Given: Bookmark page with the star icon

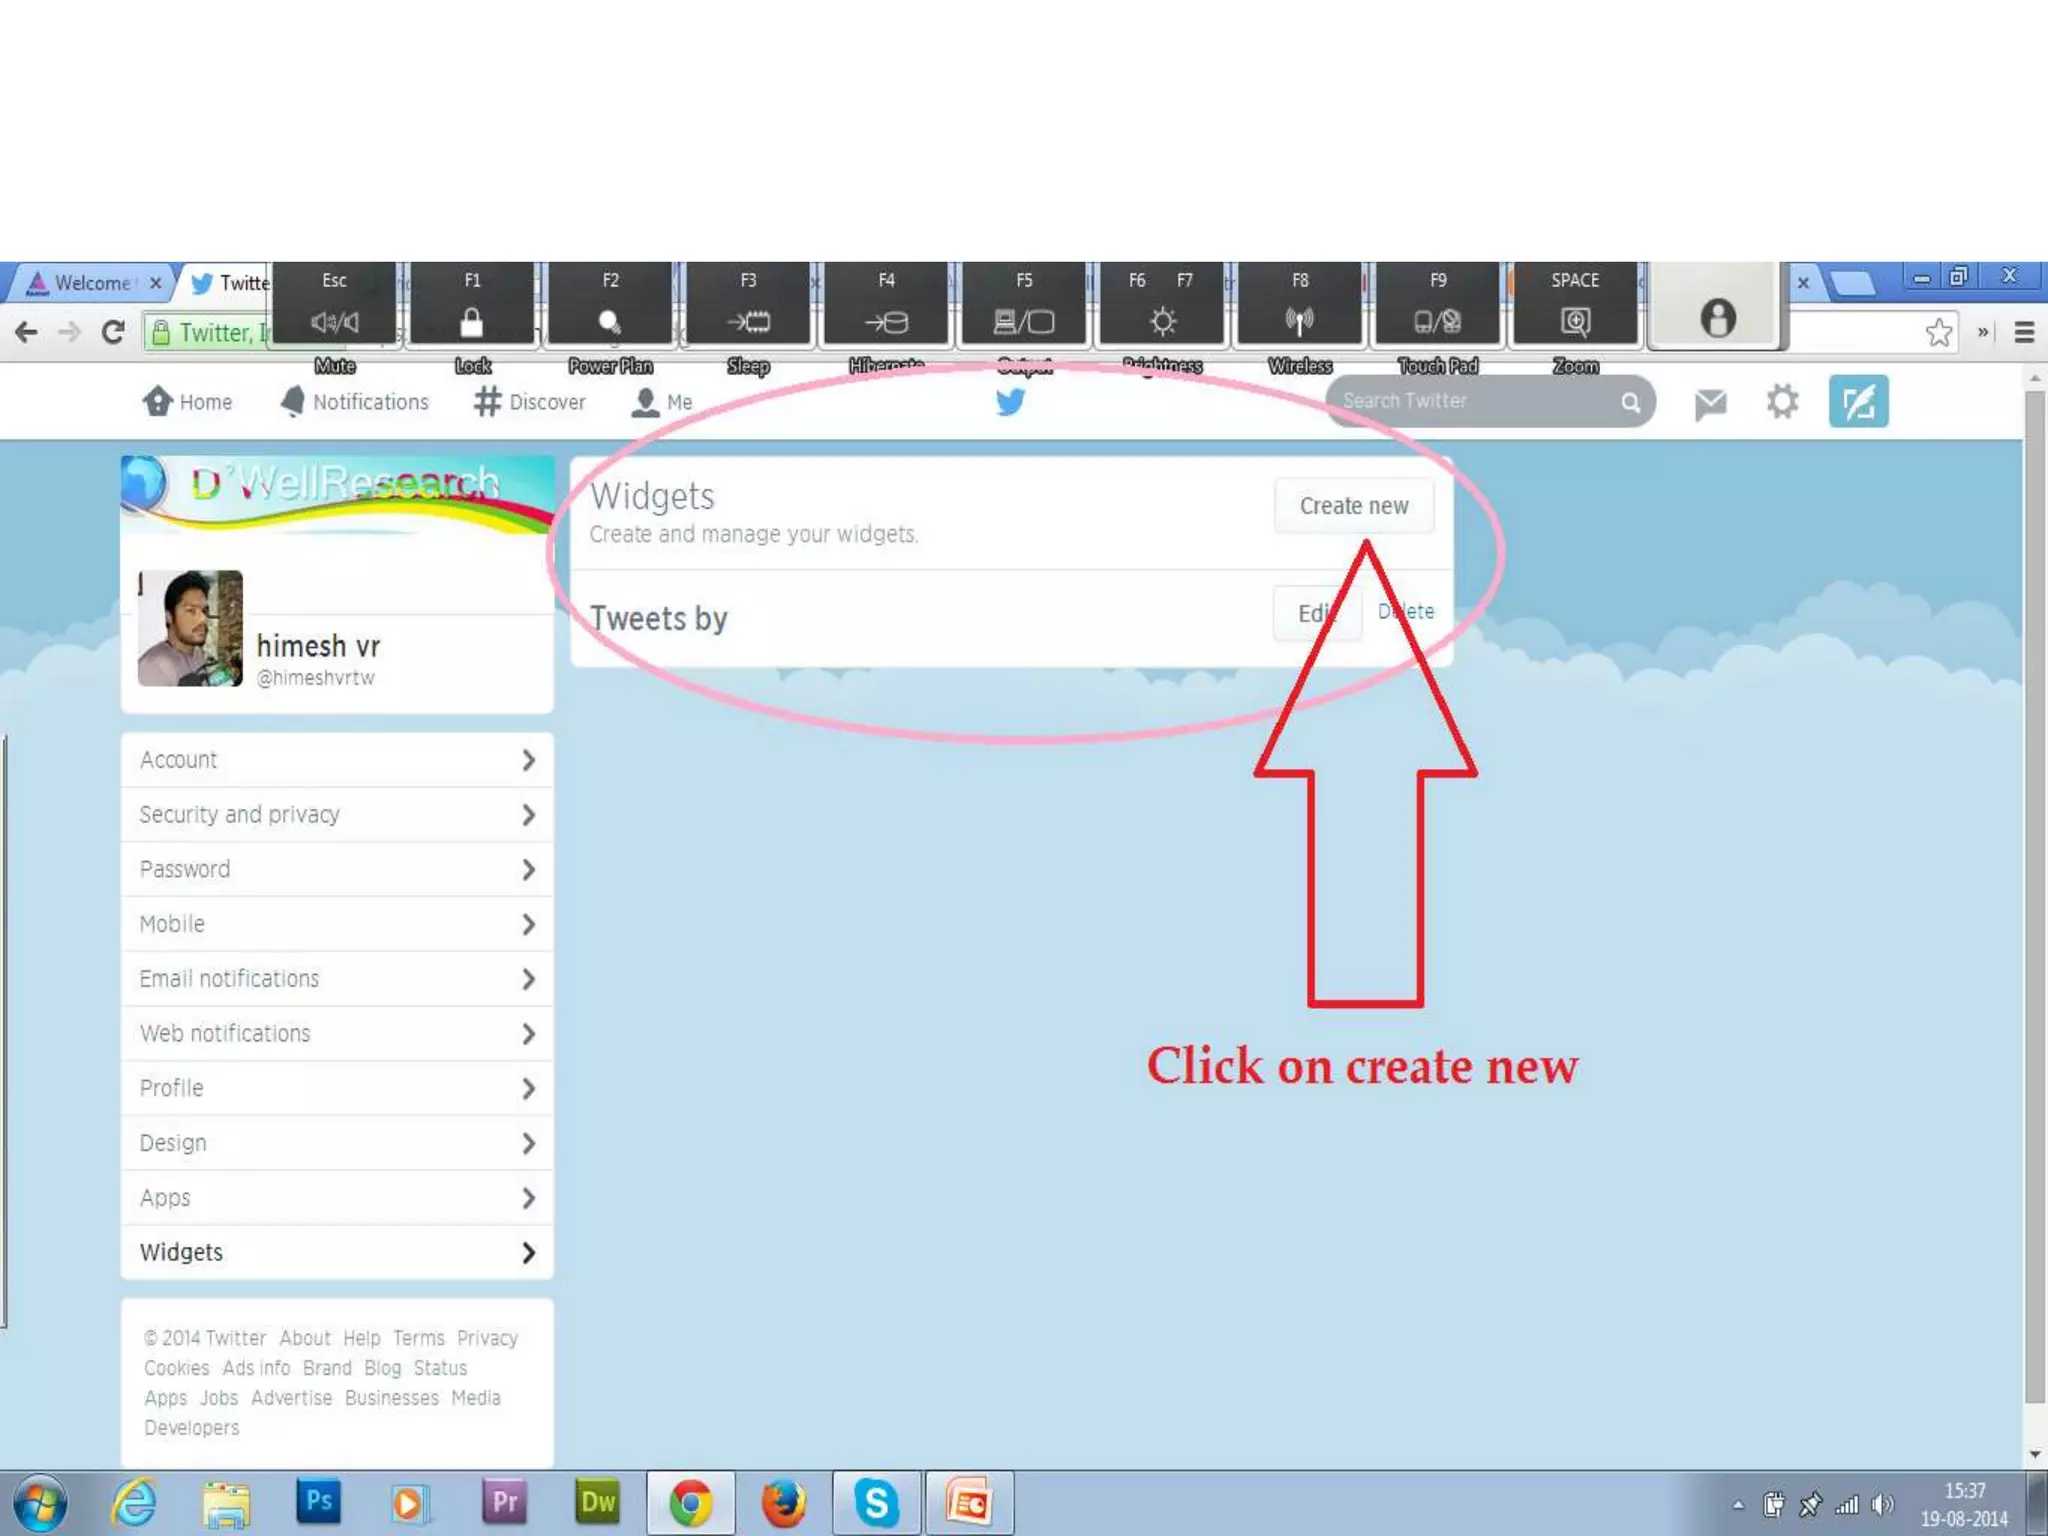Looking at the screenshot, I should [1938, 332].
